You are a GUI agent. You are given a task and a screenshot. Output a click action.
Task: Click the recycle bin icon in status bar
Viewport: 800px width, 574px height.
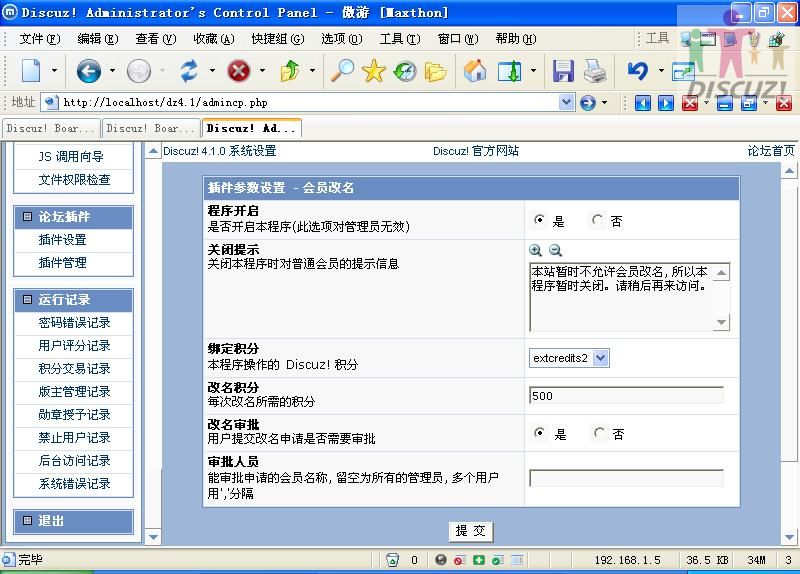pyautogui.click(x=392, y=560)
